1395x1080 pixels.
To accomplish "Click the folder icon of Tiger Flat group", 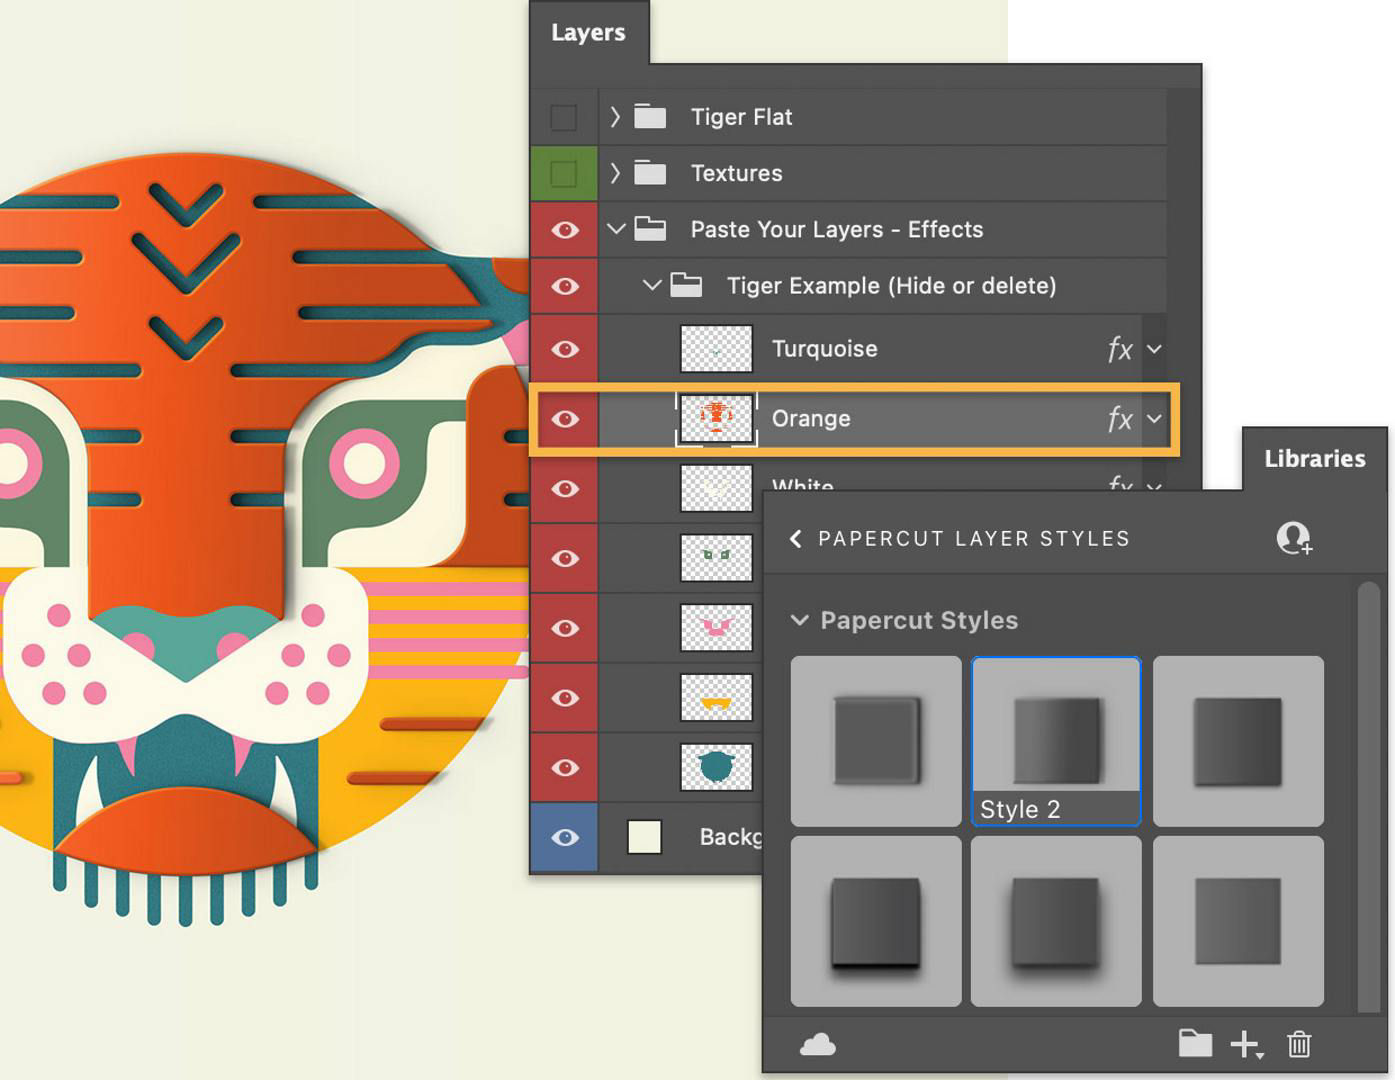I will point(649,117).
